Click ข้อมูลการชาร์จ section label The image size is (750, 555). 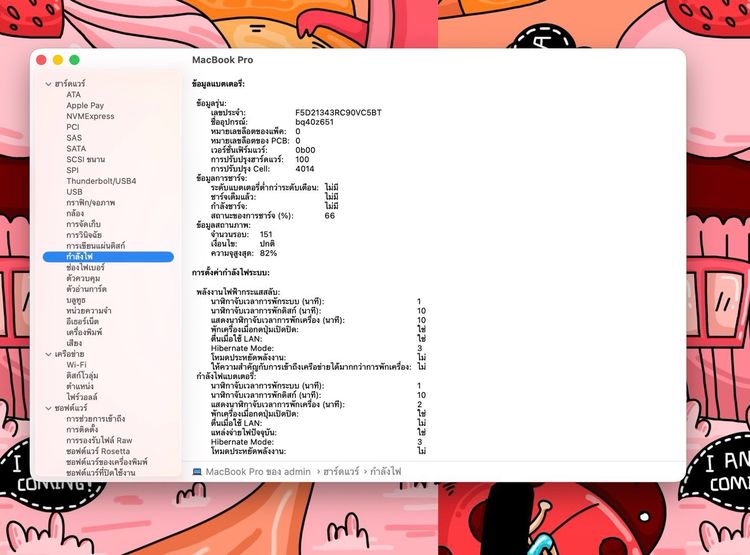tap(221, 178)
